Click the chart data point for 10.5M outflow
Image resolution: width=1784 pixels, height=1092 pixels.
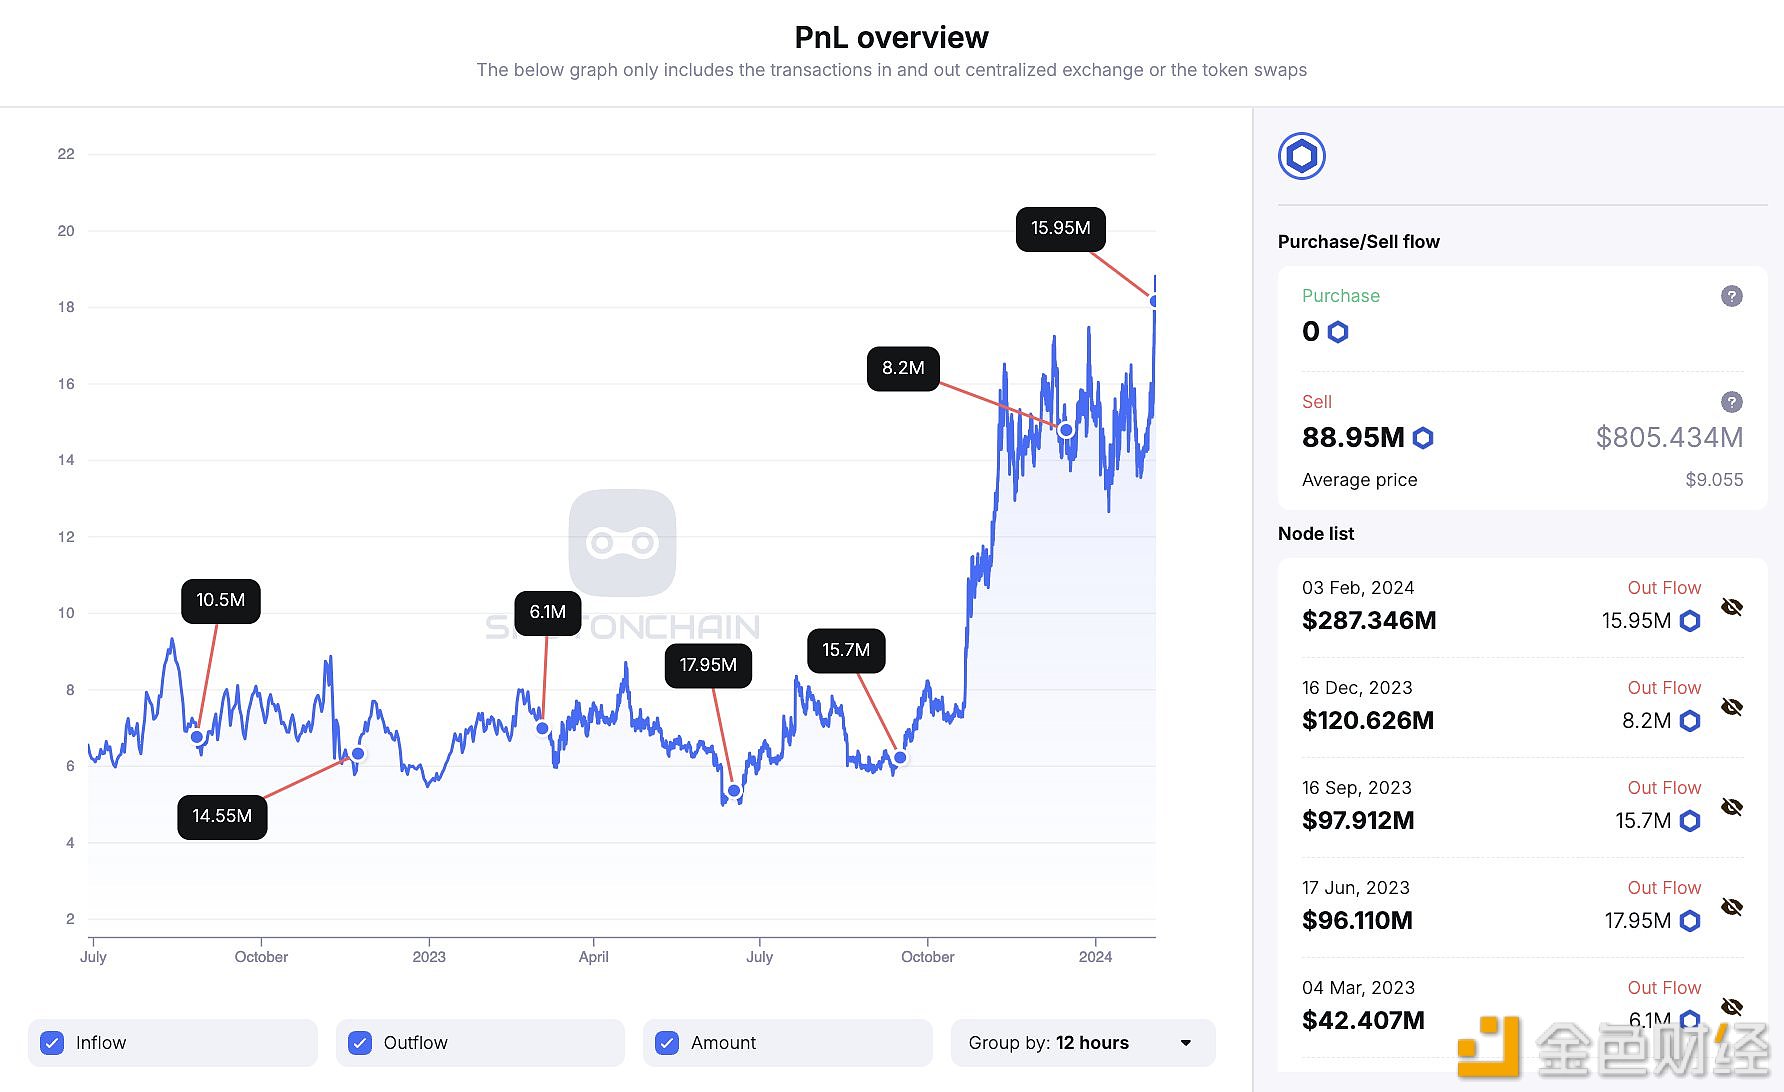click(x=197, y=737)
